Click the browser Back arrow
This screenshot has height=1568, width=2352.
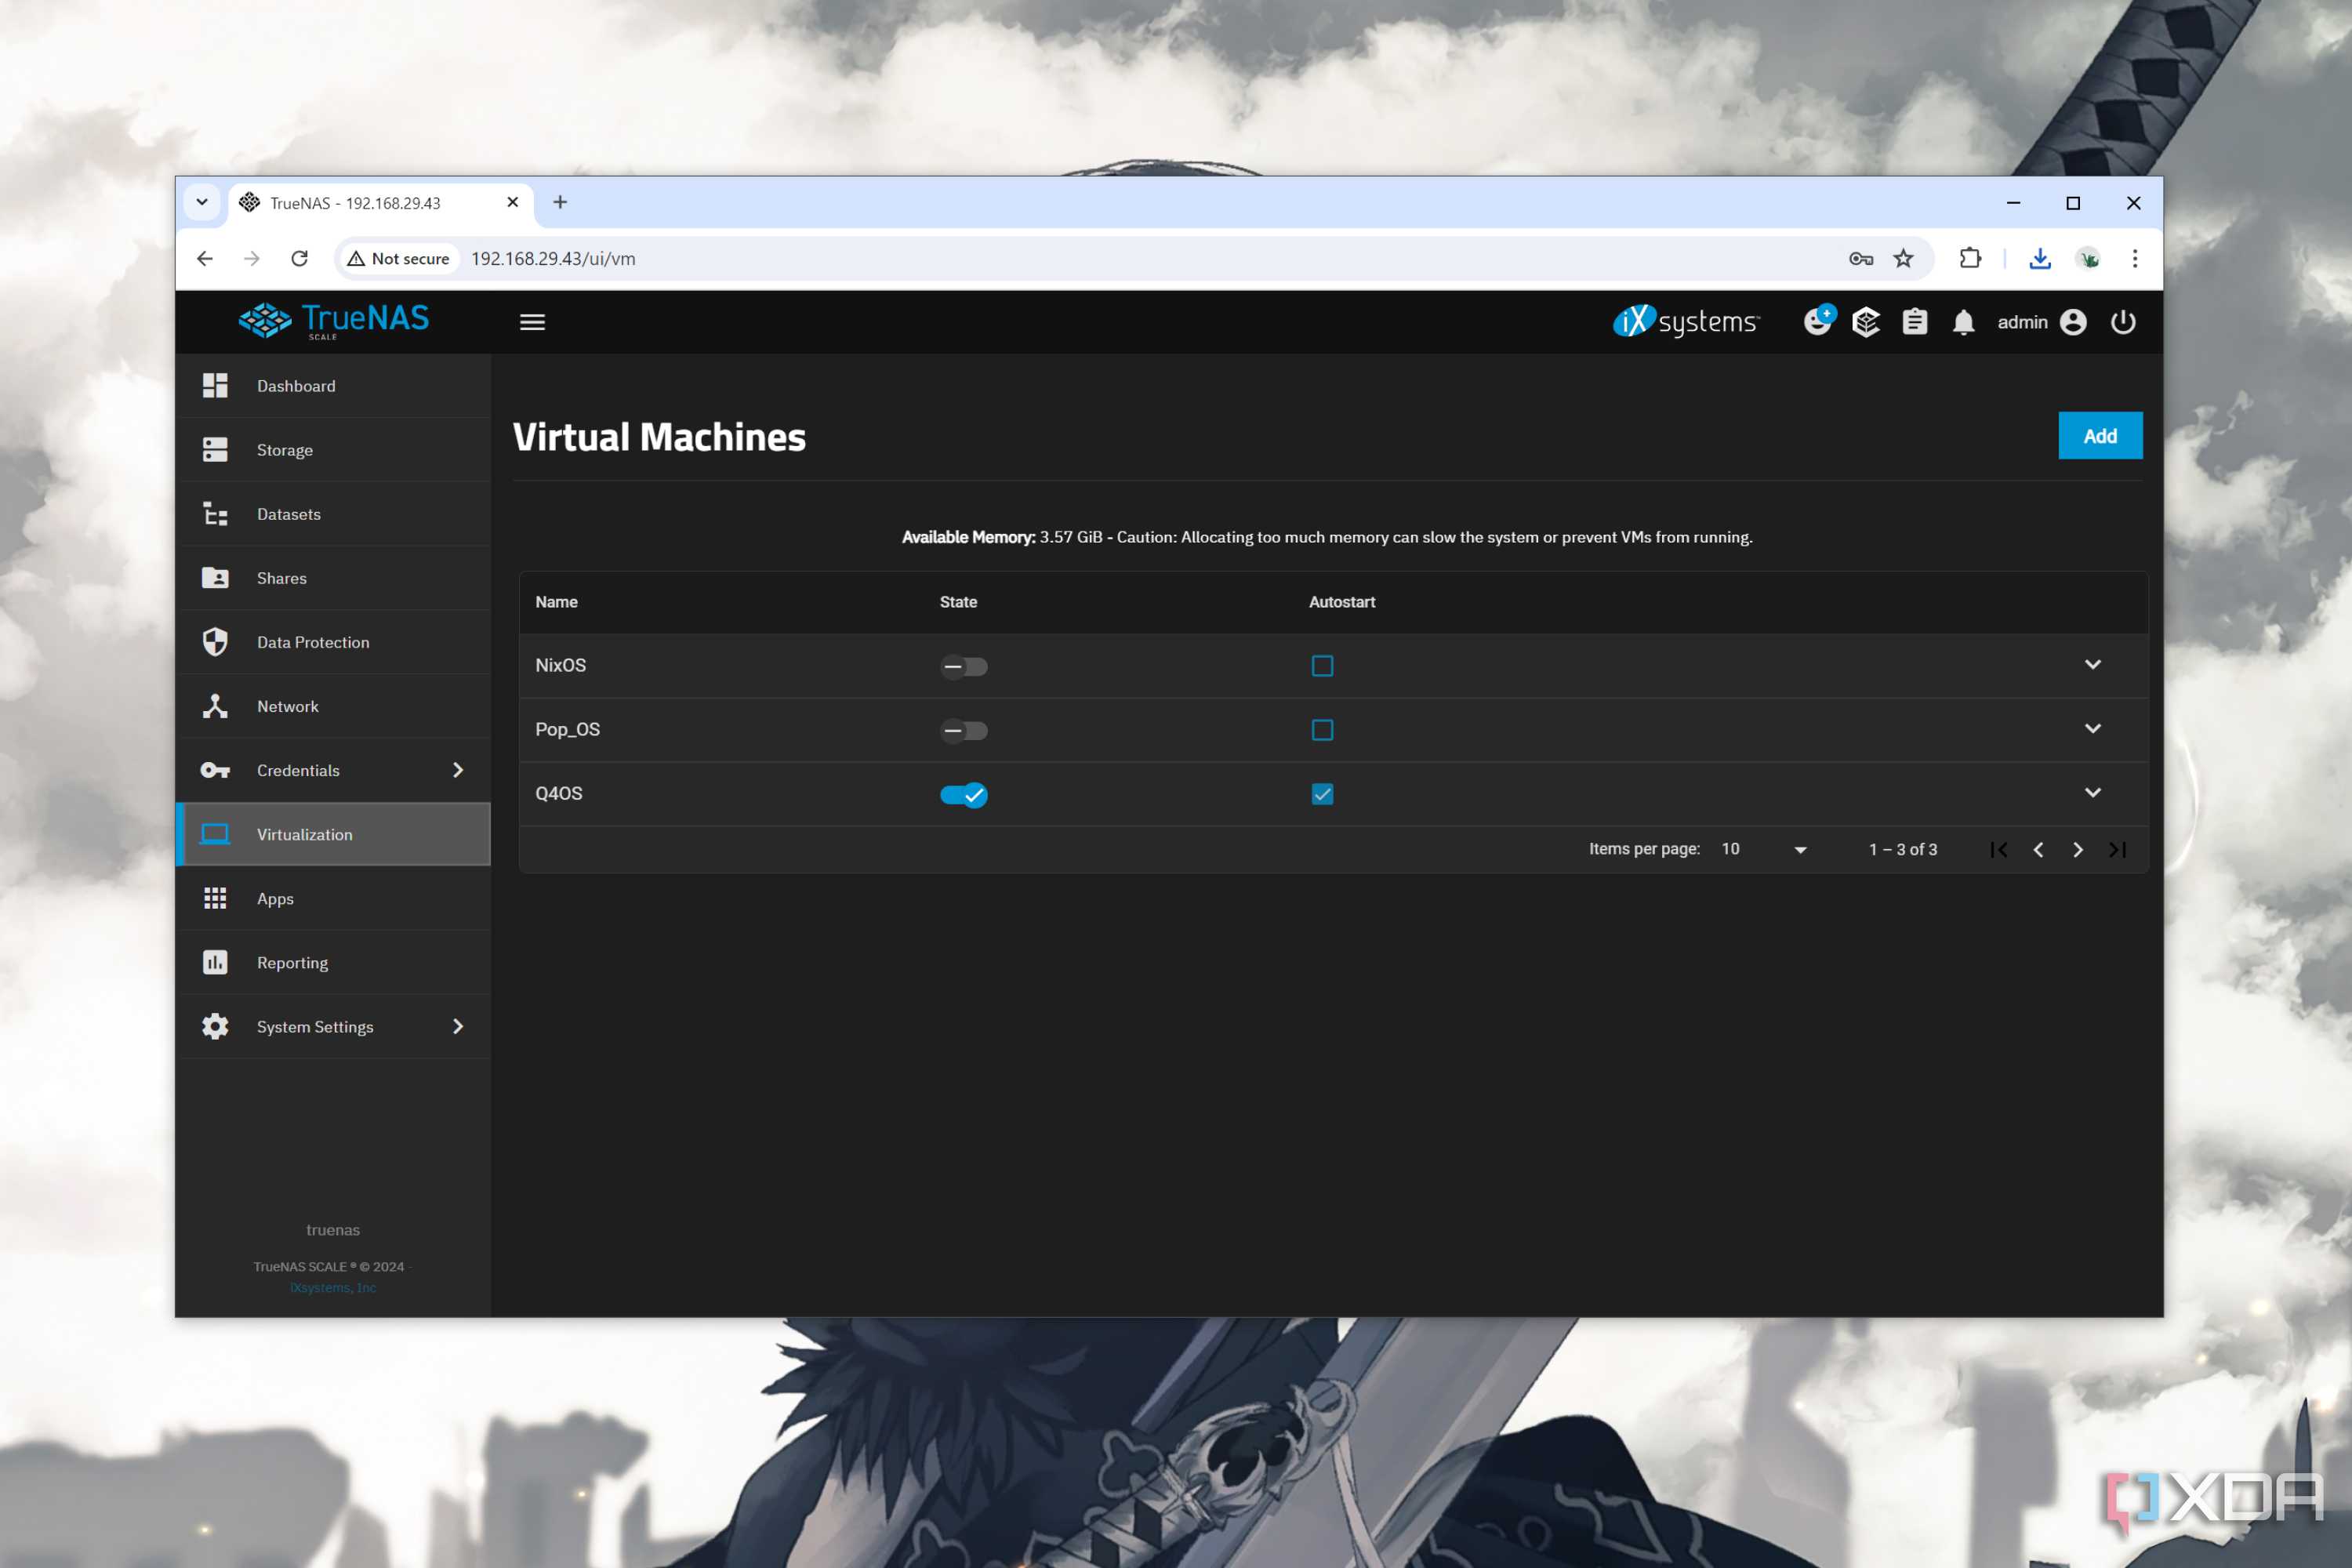click(x=205, y=259)
